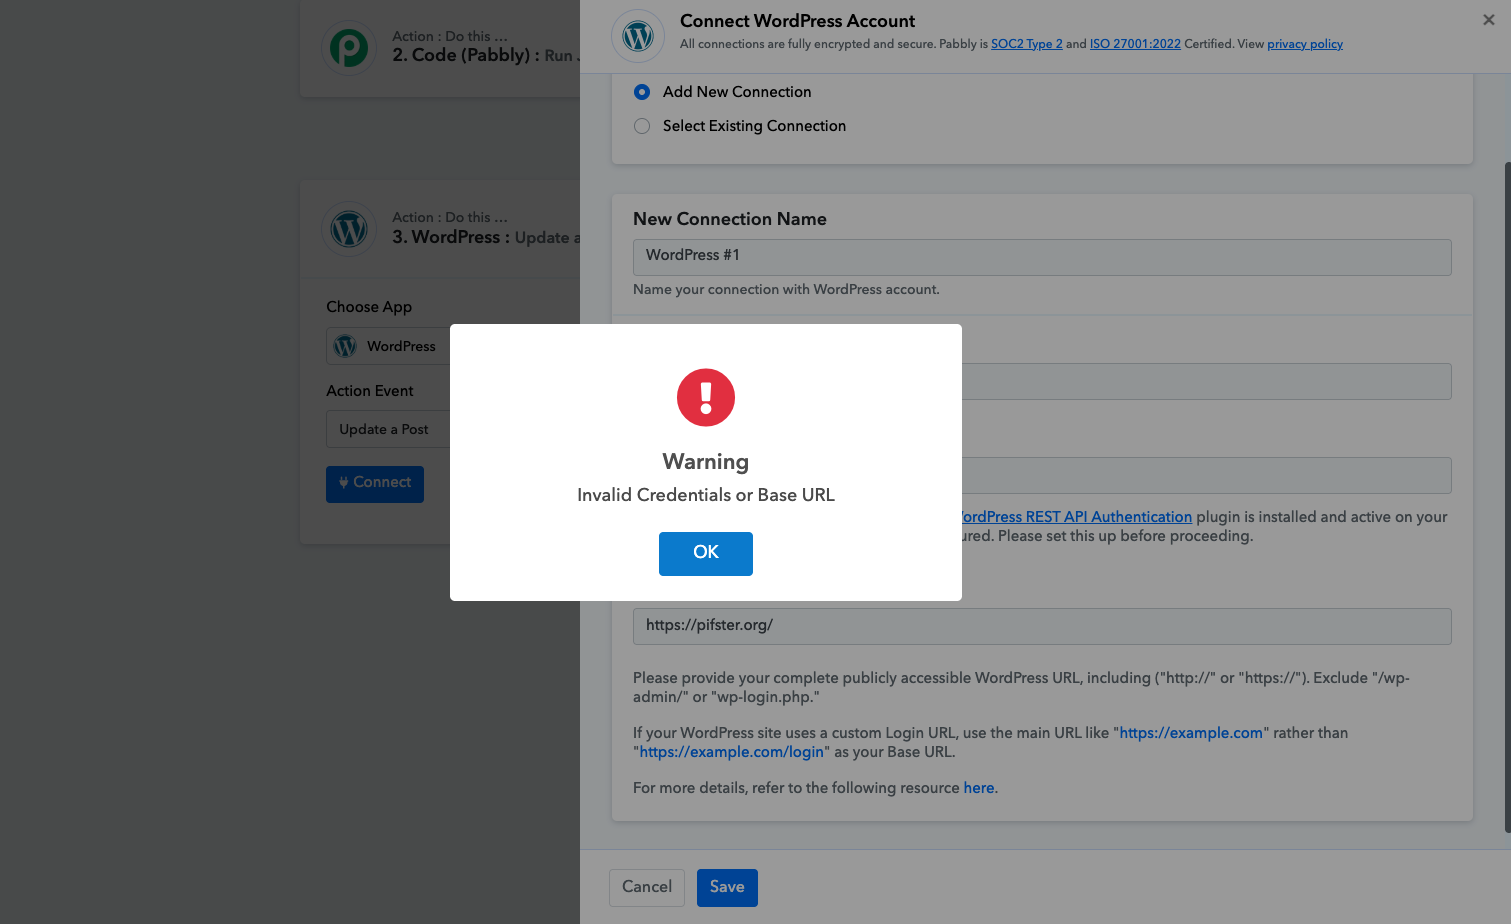Click the Cancel button

click(x=647, y=887)
